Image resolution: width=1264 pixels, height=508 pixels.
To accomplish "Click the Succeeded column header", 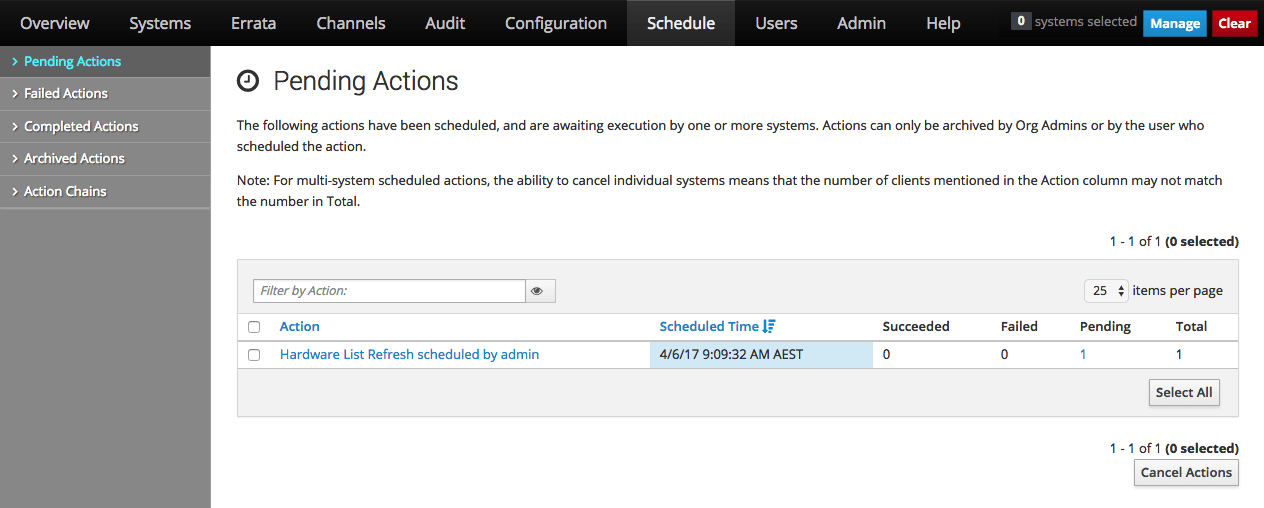I will point(916,326).
